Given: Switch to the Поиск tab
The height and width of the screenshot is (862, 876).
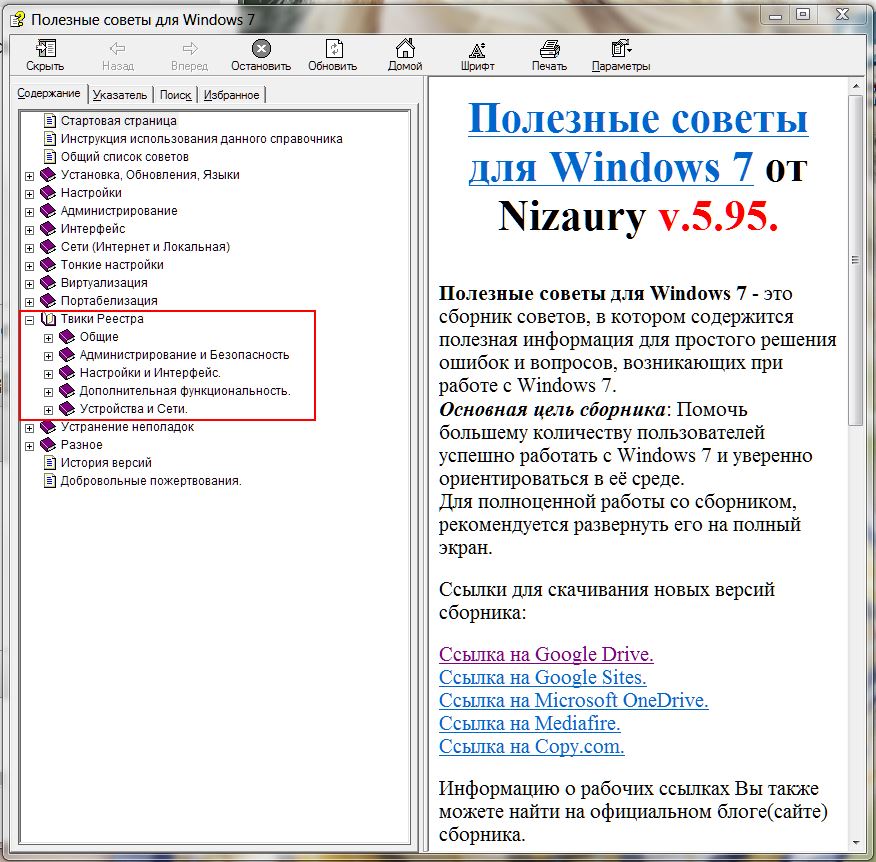Looking at the screenshot, I should coord(175,95).
